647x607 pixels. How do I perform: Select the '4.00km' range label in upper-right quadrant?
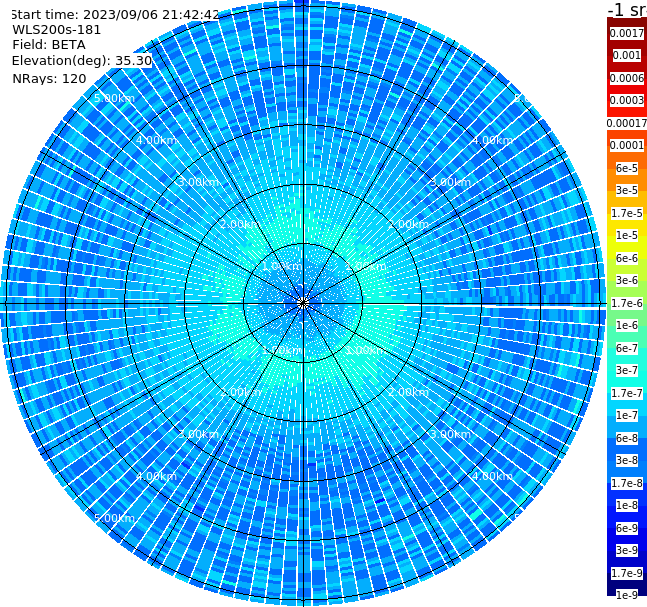492,140
